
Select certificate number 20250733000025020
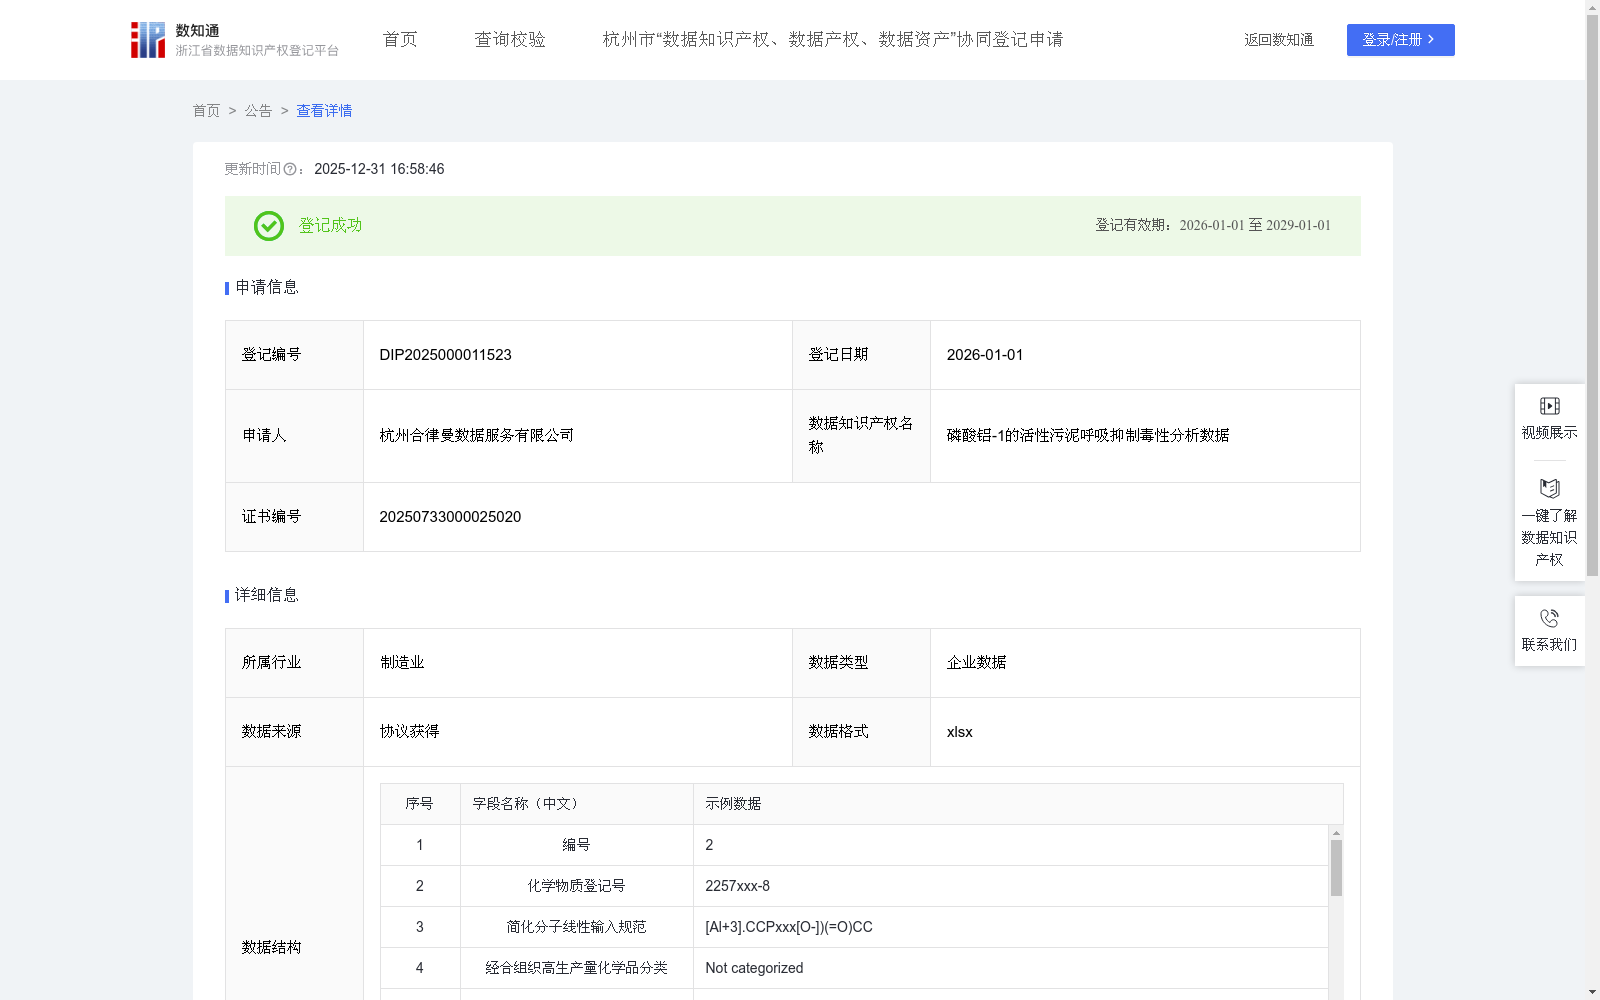pos(450,517)
